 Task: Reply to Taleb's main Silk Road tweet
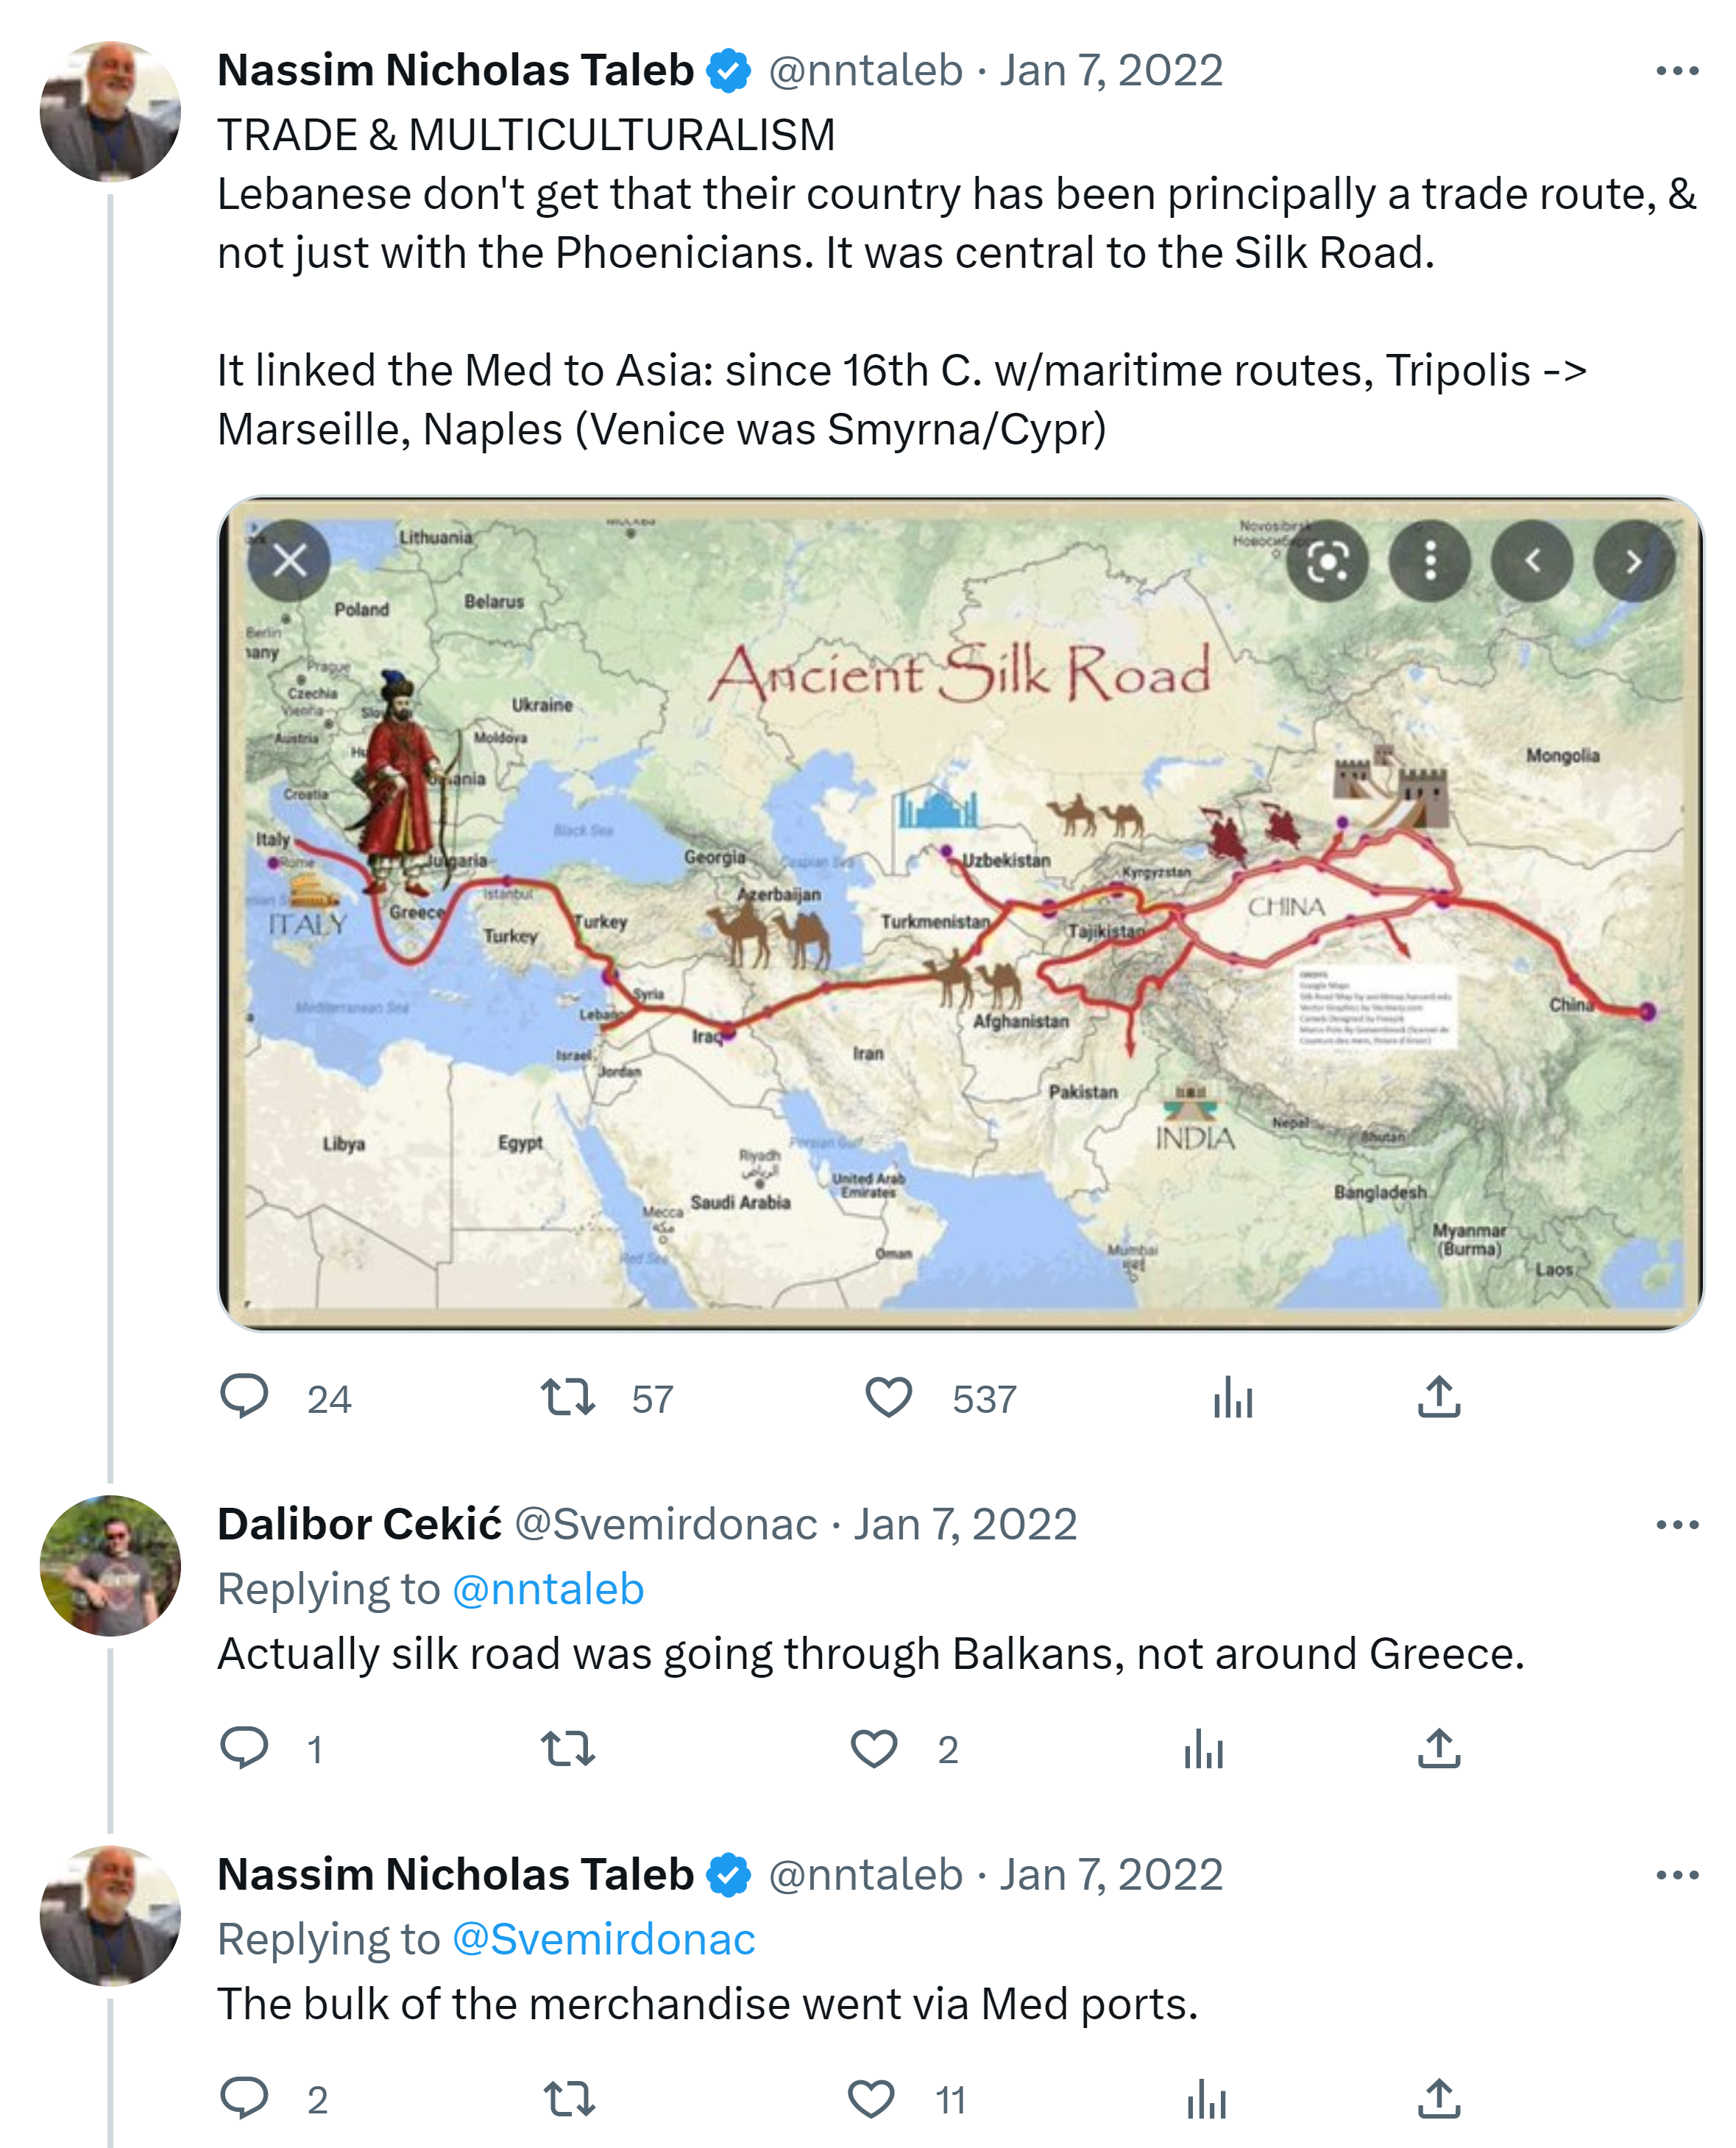[x=244, y=1398]
